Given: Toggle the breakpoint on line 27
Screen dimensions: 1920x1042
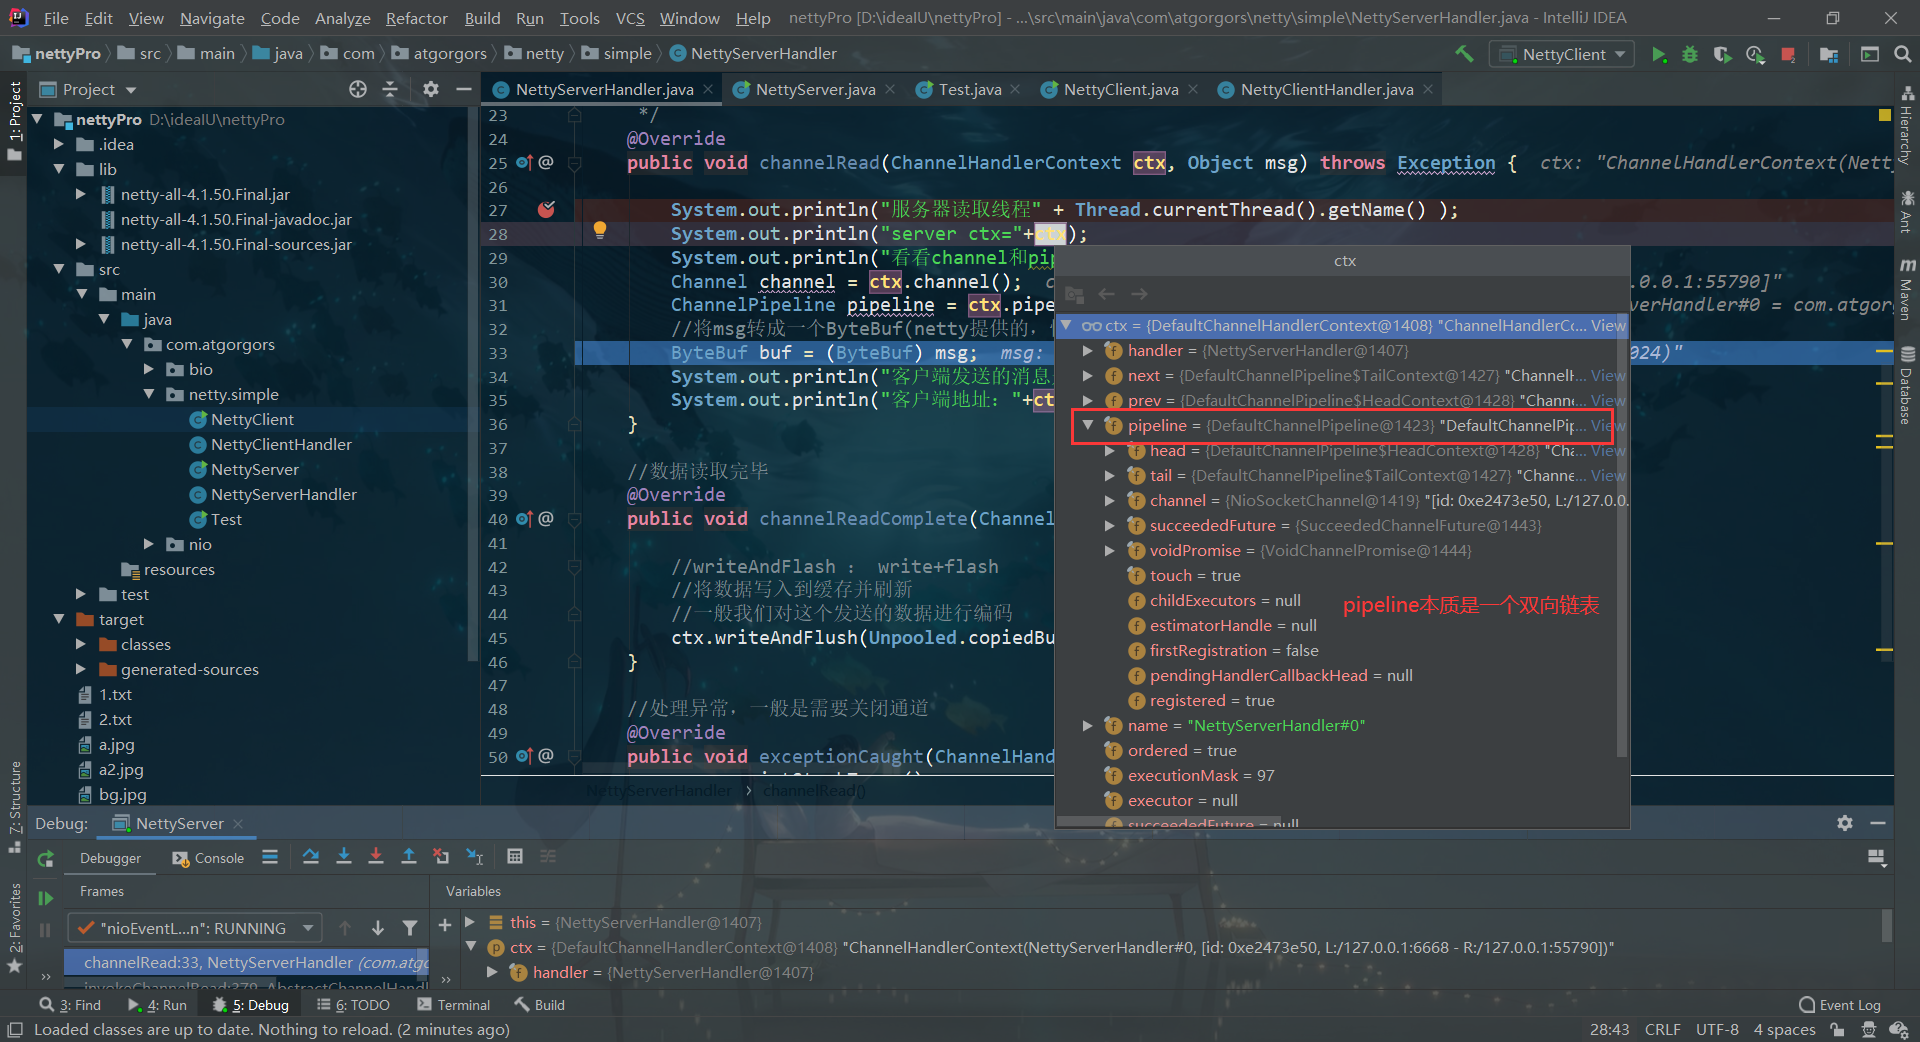Looking at the screenshot, I should [546, 210].
